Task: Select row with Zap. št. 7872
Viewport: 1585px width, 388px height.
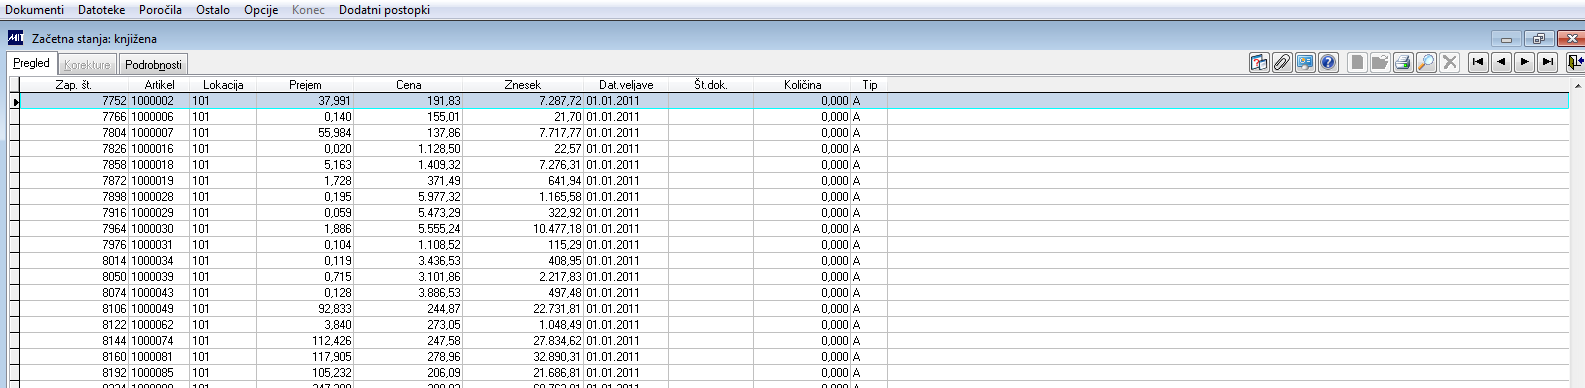Action: (794, 181)
